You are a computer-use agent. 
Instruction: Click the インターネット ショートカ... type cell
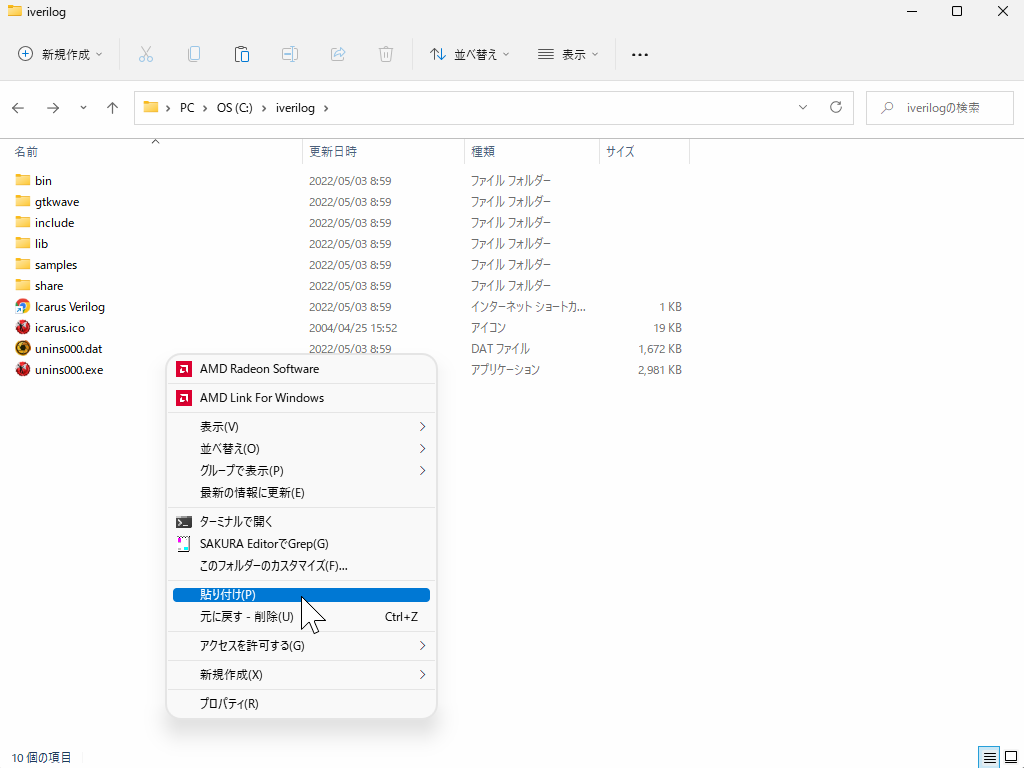pyautogui.click(x=528, y=306)
